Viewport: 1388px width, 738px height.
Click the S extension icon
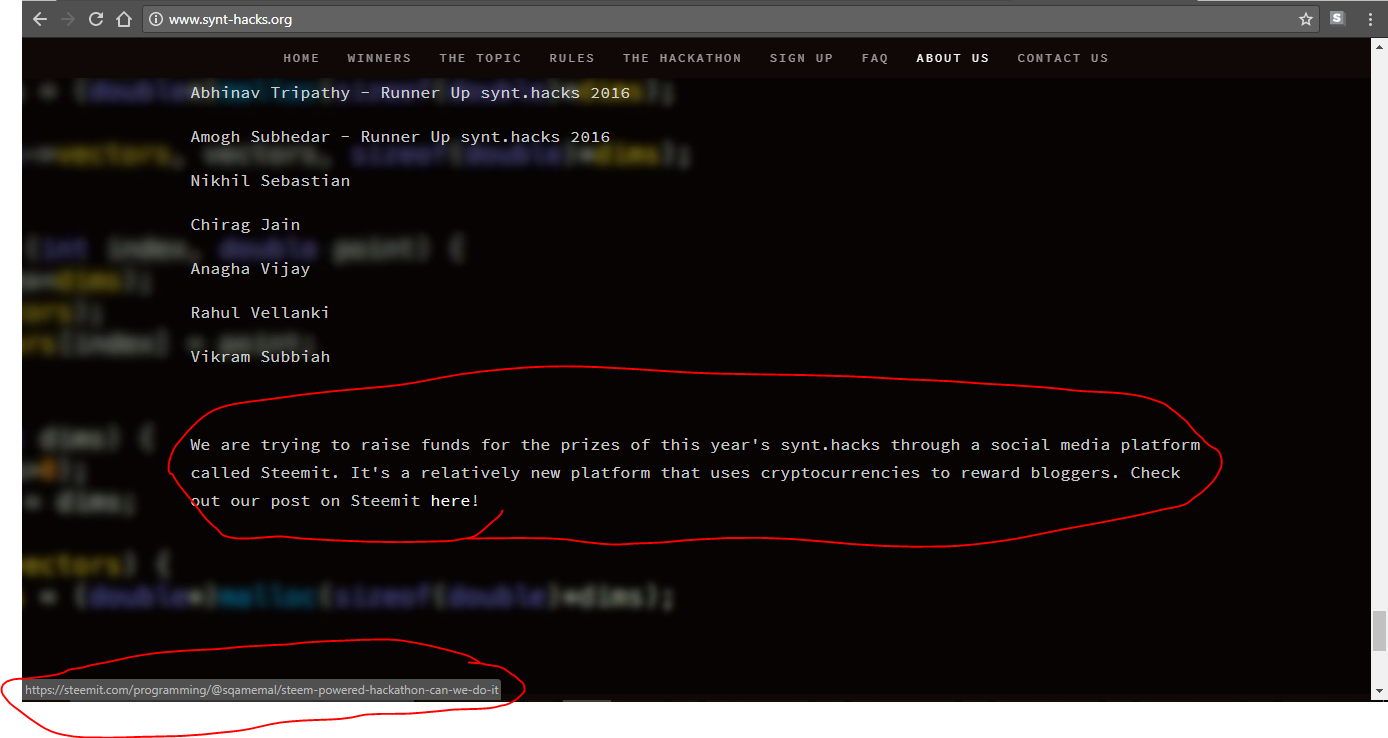(1338, 18)
